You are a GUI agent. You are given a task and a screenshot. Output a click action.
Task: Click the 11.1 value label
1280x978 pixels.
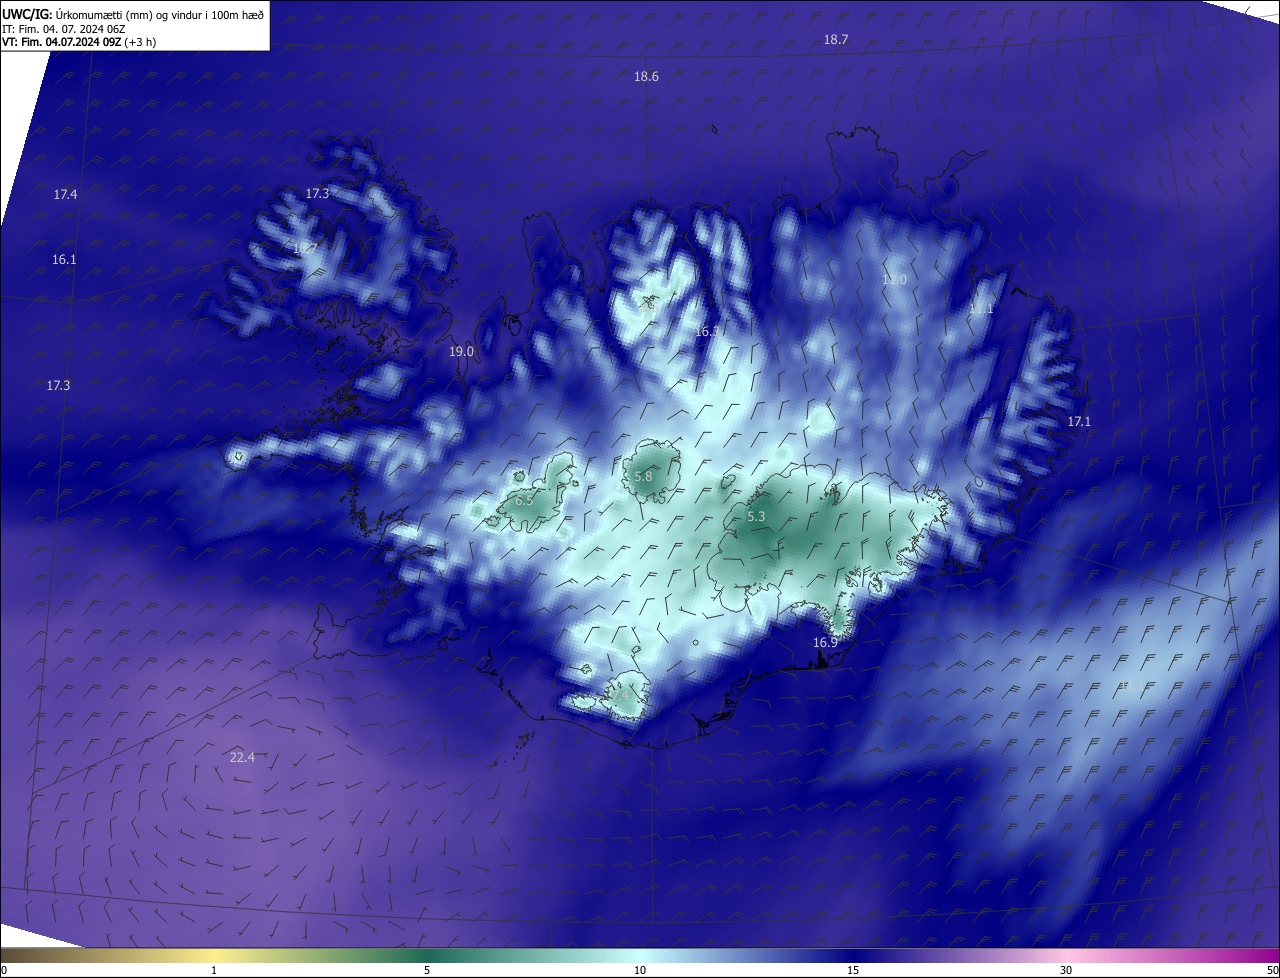click(981, 309)
